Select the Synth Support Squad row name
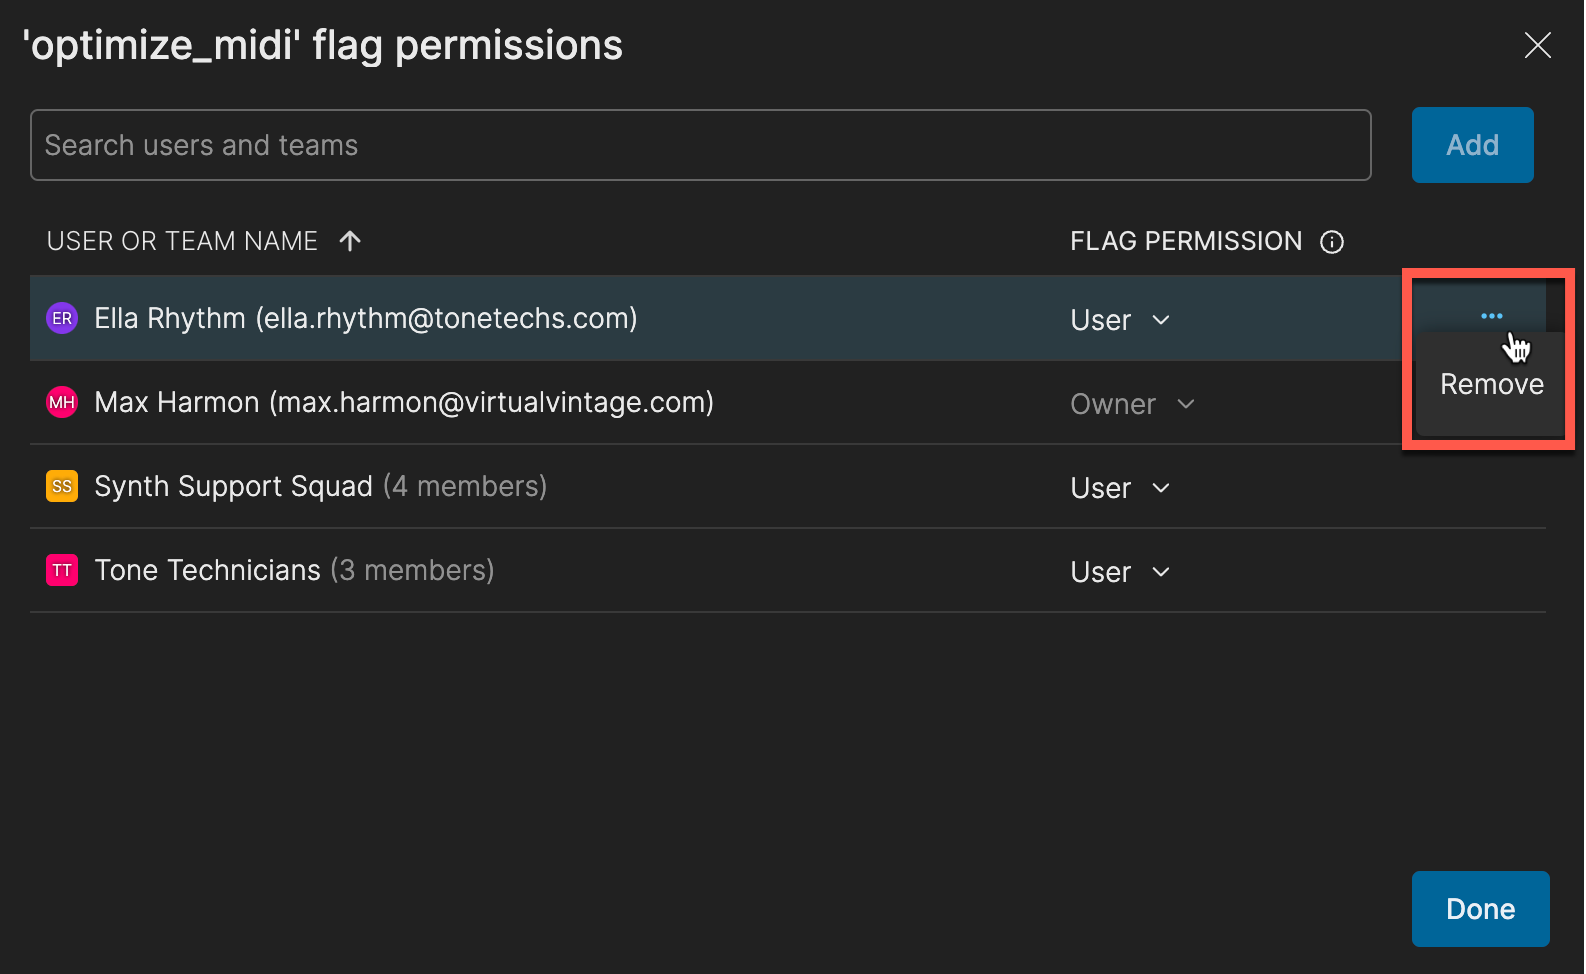Image resolution: width=1586 pixels, height=974 pixels. click(x=233, y=486)
